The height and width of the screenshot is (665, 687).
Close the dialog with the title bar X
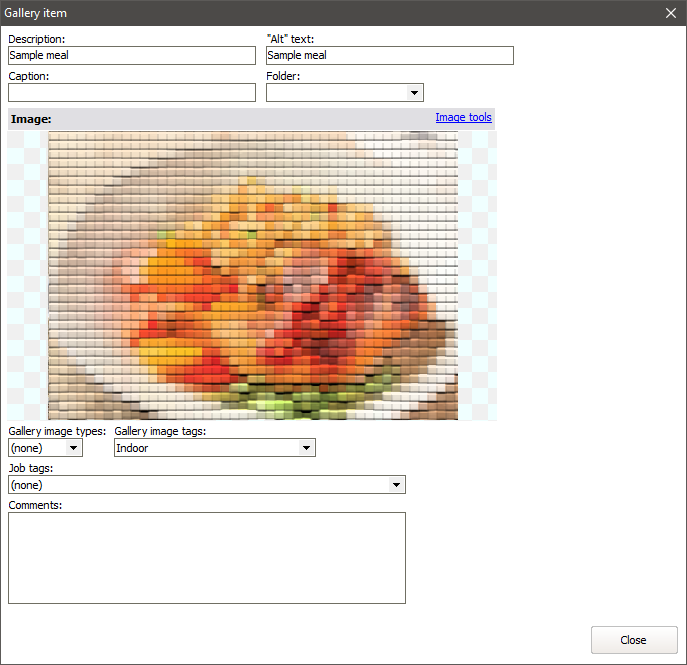point(671,13)
